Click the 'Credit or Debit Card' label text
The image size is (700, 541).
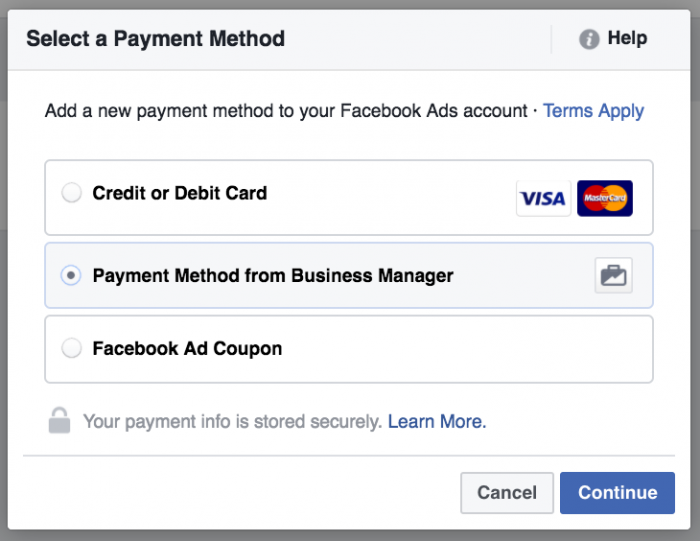coord(180,193)
